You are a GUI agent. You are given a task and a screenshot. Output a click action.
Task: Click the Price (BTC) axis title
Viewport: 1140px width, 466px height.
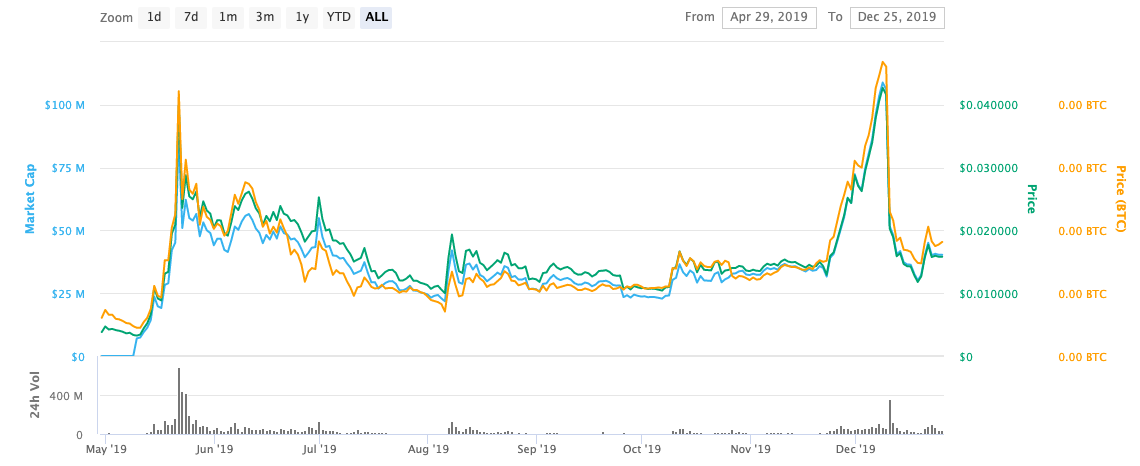(x=1120, y=199)
